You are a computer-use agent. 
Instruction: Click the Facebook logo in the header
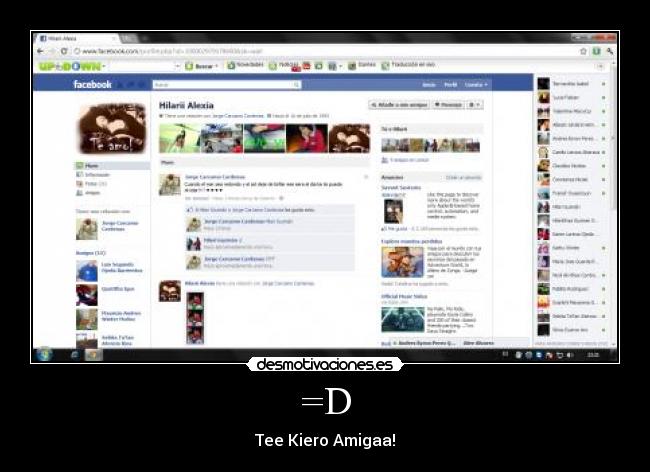tap(92, 85)
